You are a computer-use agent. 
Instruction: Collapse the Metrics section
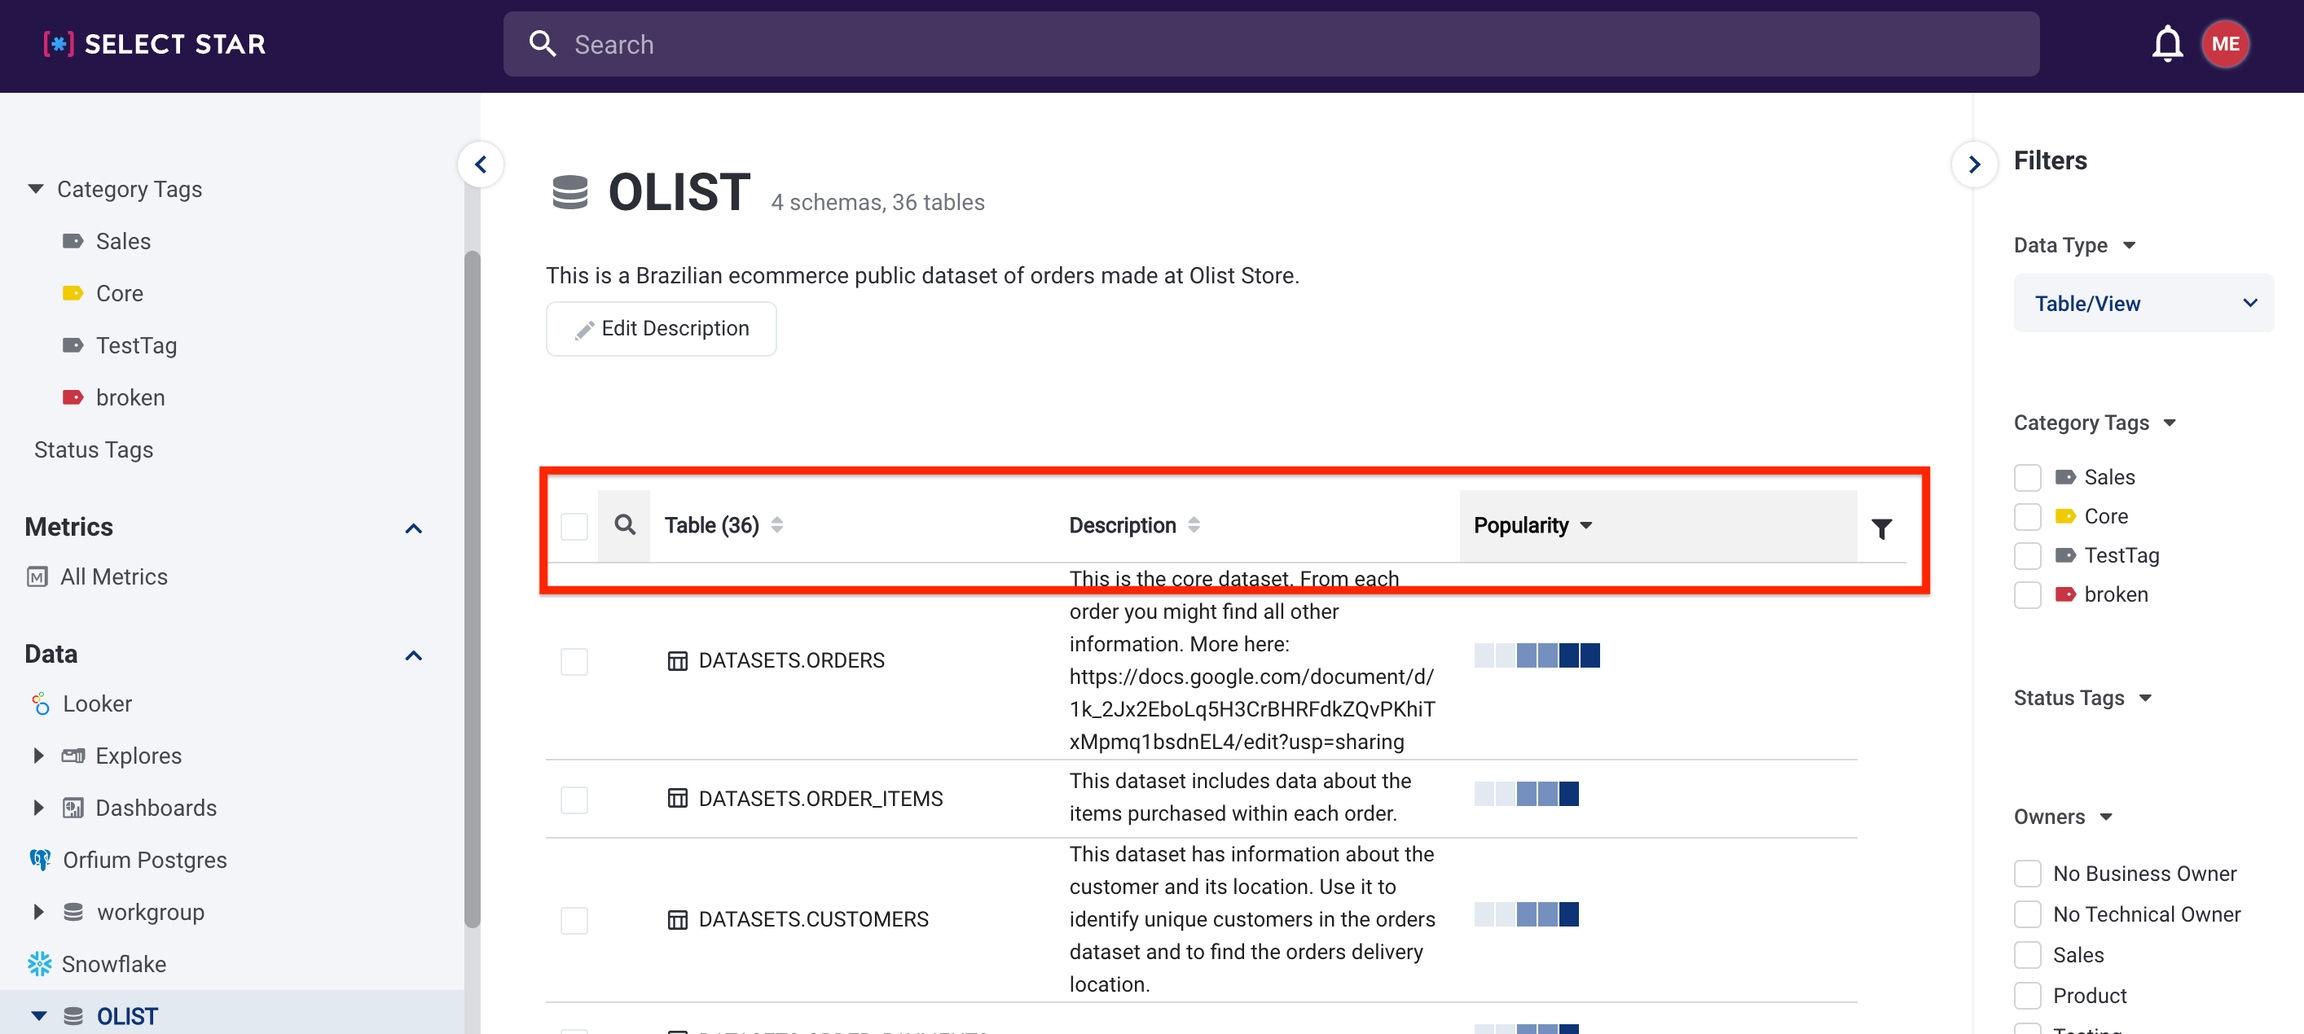coord(413,528)
